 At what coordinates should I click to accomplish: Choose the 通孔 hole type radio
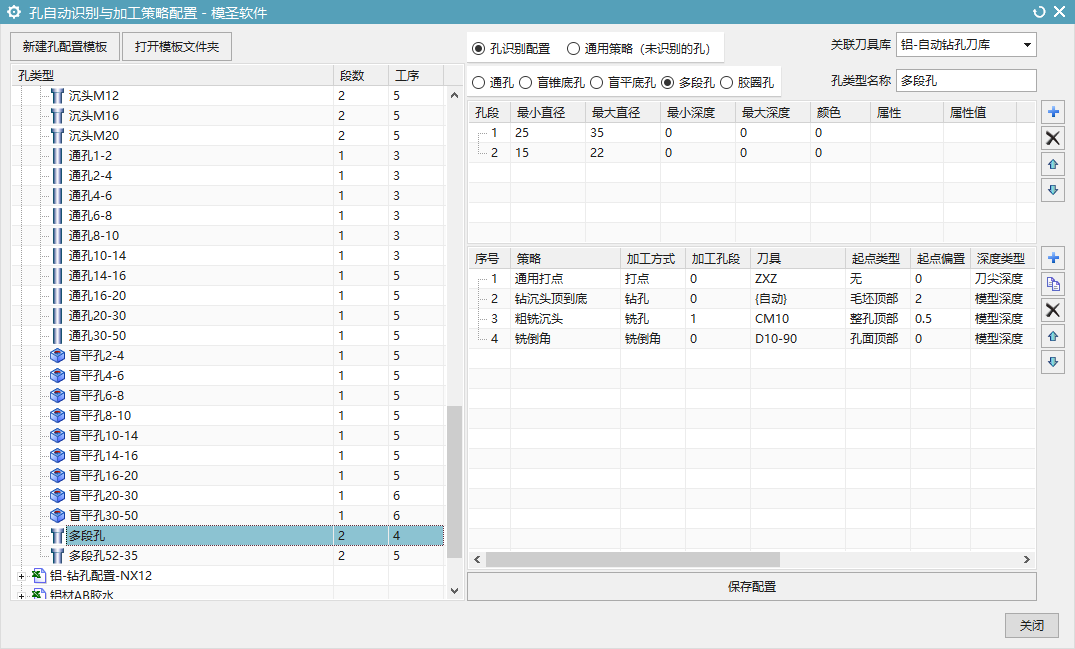tap(479, 82)
